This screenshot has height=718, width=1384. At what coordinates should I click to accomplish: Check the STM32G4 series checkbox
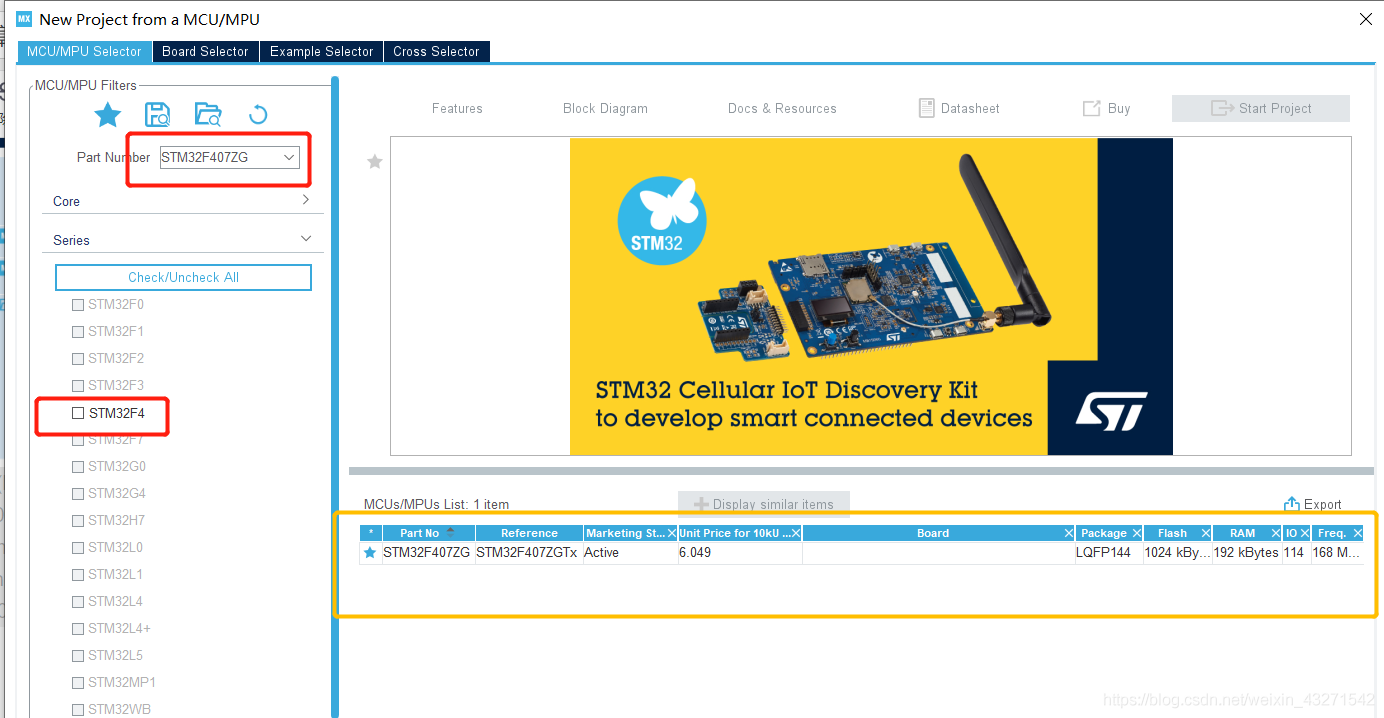pos(78,493)
